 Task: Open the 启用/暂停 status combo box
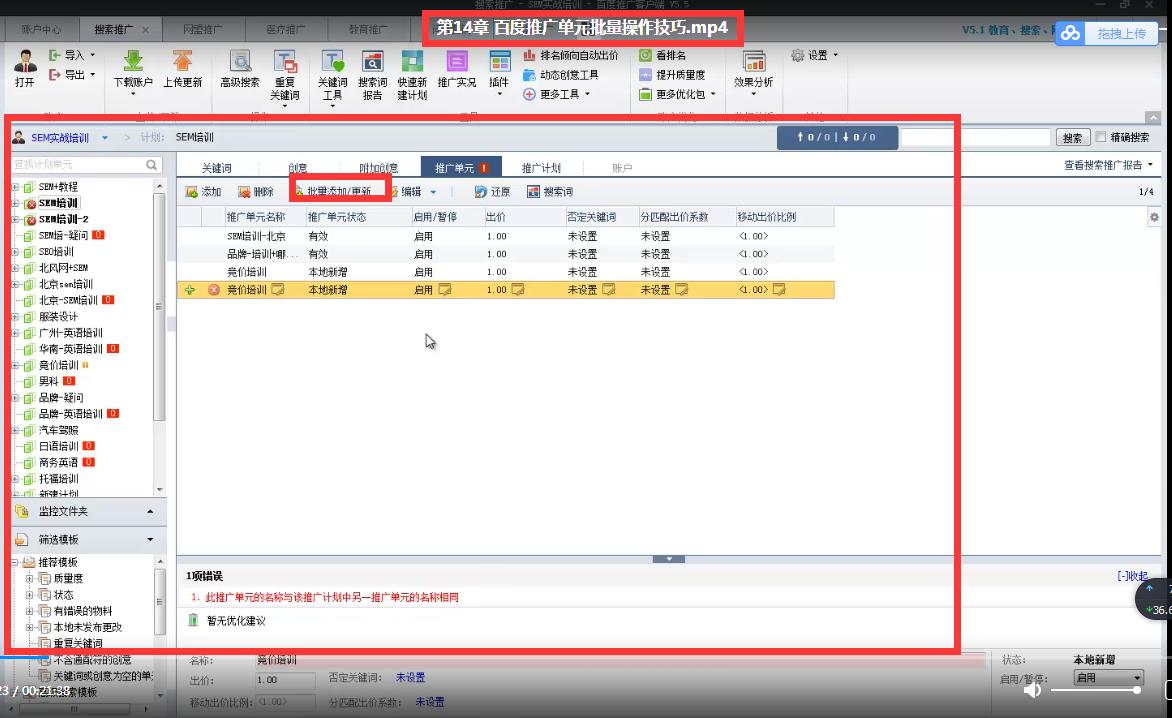1109,678
